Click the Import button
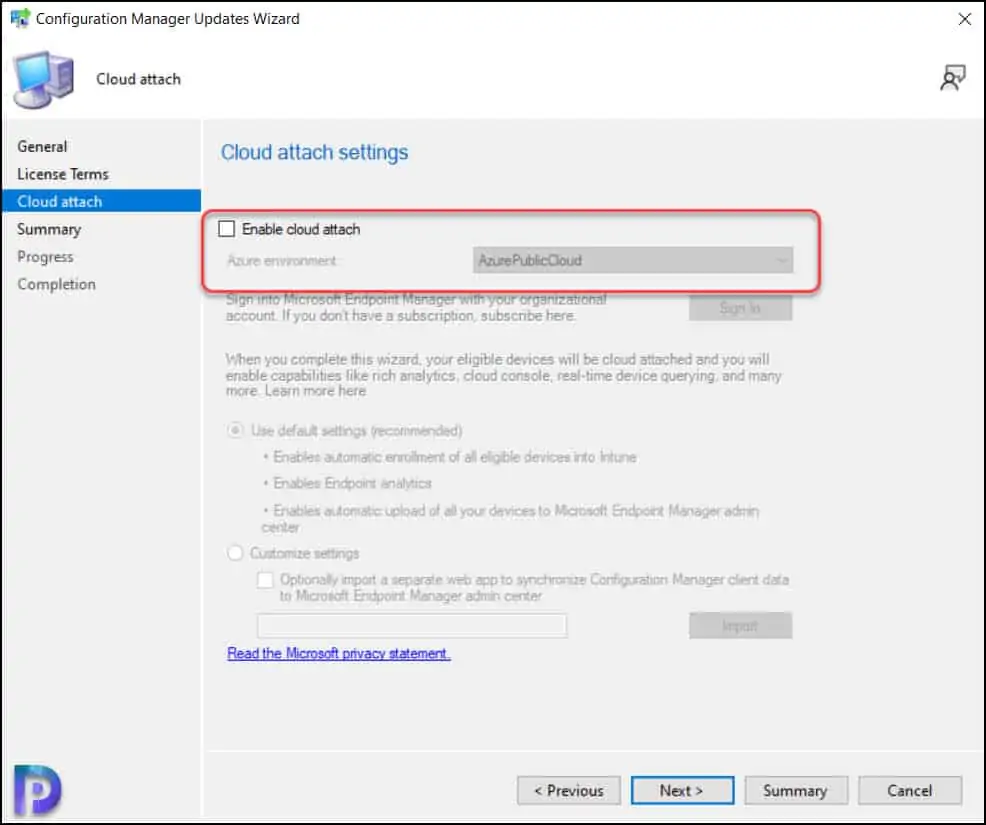Image resolution: width=986 pixels, height=825 pixels. (x=740, y=626)
